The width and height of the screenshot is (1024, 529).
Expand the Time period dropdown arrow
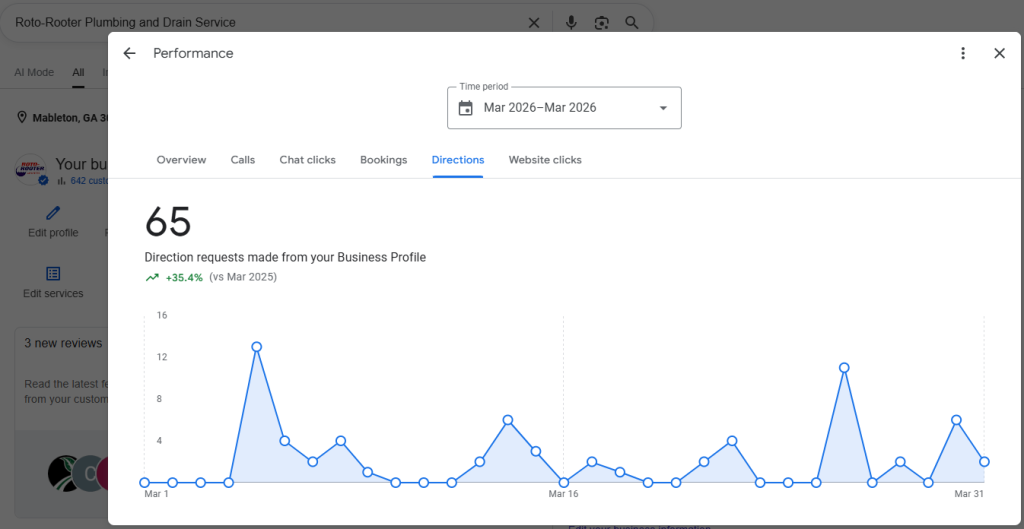tap(664, 108)
